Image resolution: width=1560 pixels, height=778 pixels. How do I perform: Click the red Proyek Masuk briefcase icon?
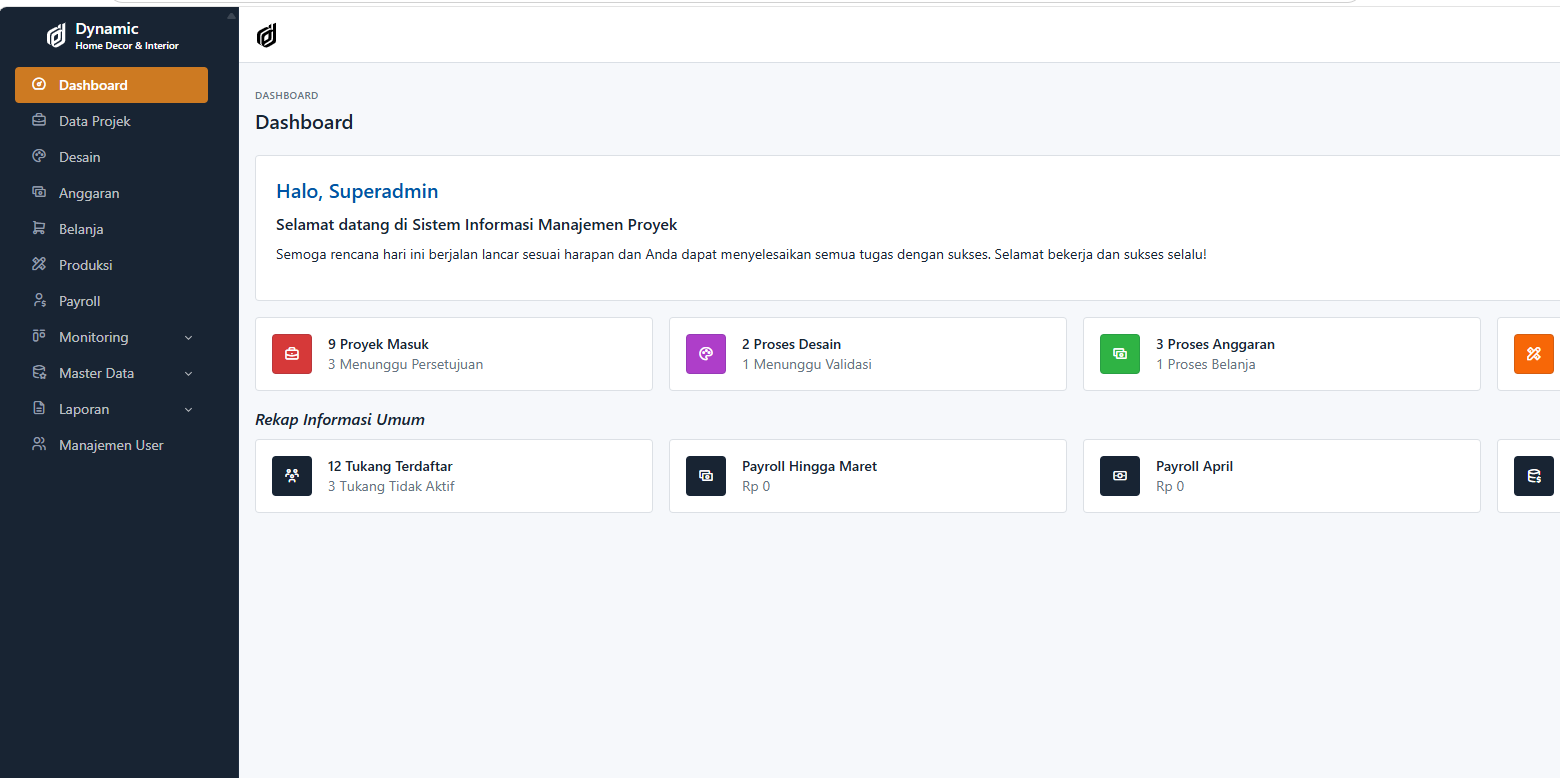(292, 354)
